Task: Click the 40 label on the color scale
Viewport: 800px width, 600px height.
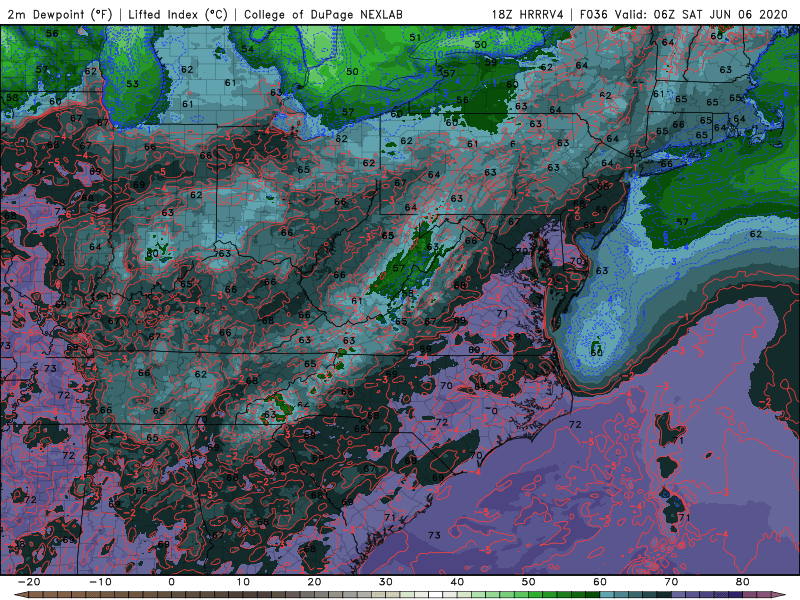Action: pos(457,582)
